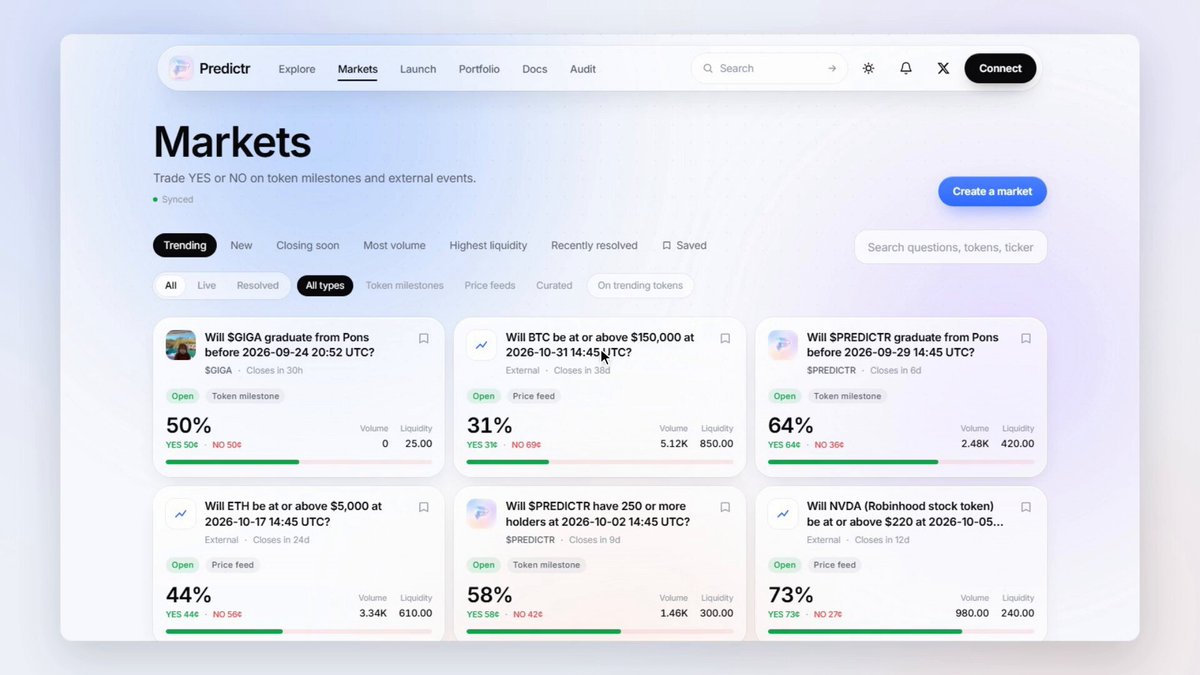Click Price feed tag on BTC card
Viewport: 1200px width, 675px height.
click(534, 396)
